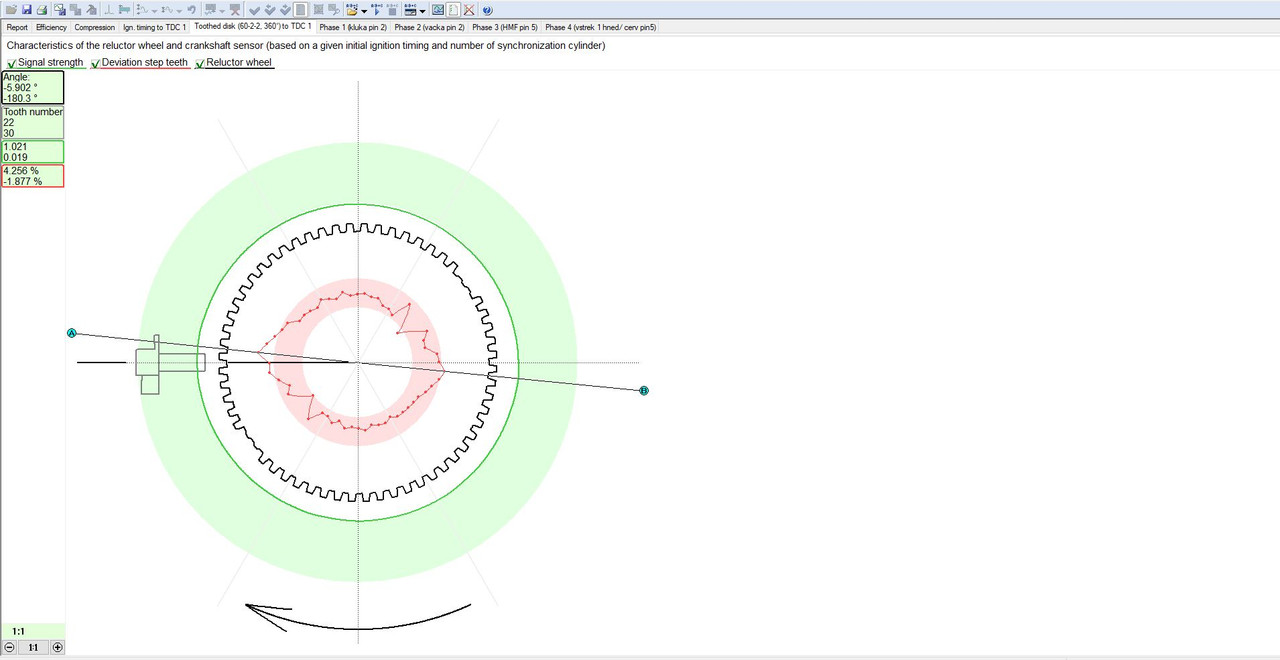Click the undo curved arrow icon
Image resolution: width=1280 pixels, height=660 pixels.
pyautogui.click(x=192, y=9)
